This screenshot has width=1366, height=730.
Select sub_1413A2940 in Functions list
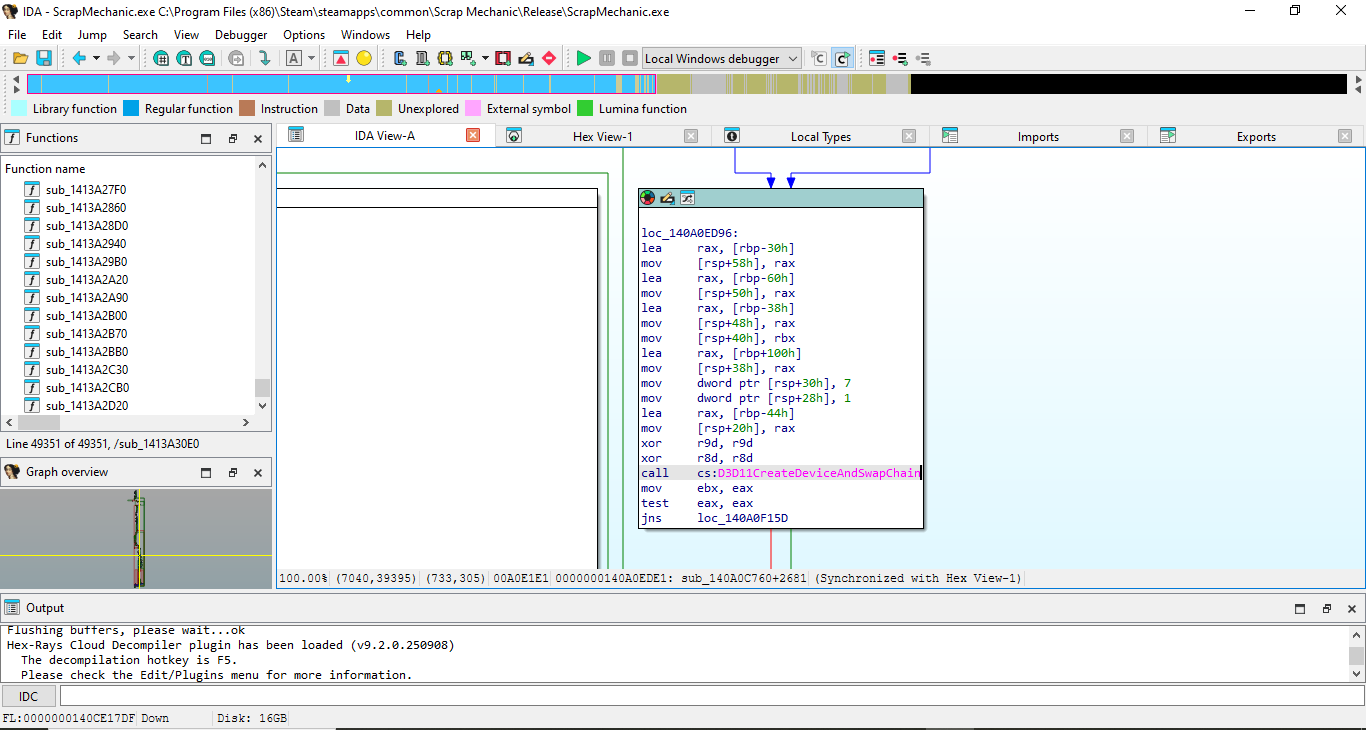86,243
